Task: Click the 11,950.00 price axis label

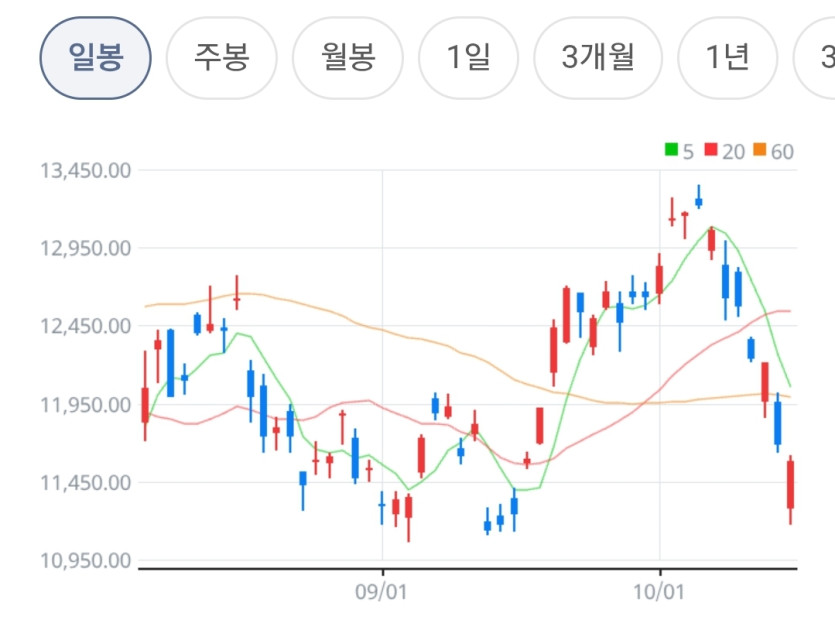Action: pyautogui.click(x=86, y=405)
